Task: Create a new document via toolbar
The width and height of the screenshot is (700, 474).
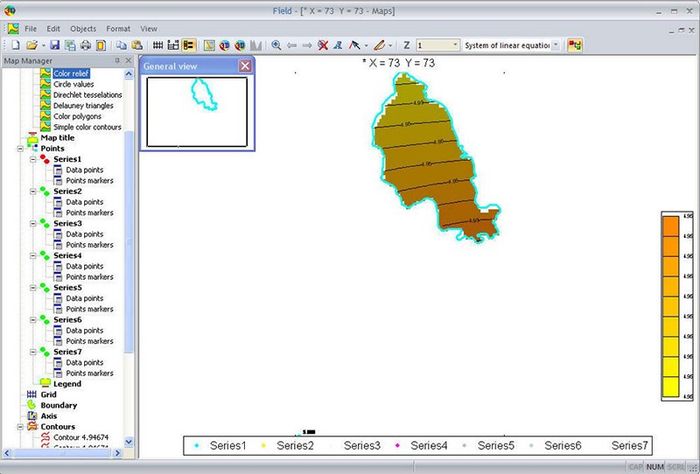Action: [x=16, y=45]
